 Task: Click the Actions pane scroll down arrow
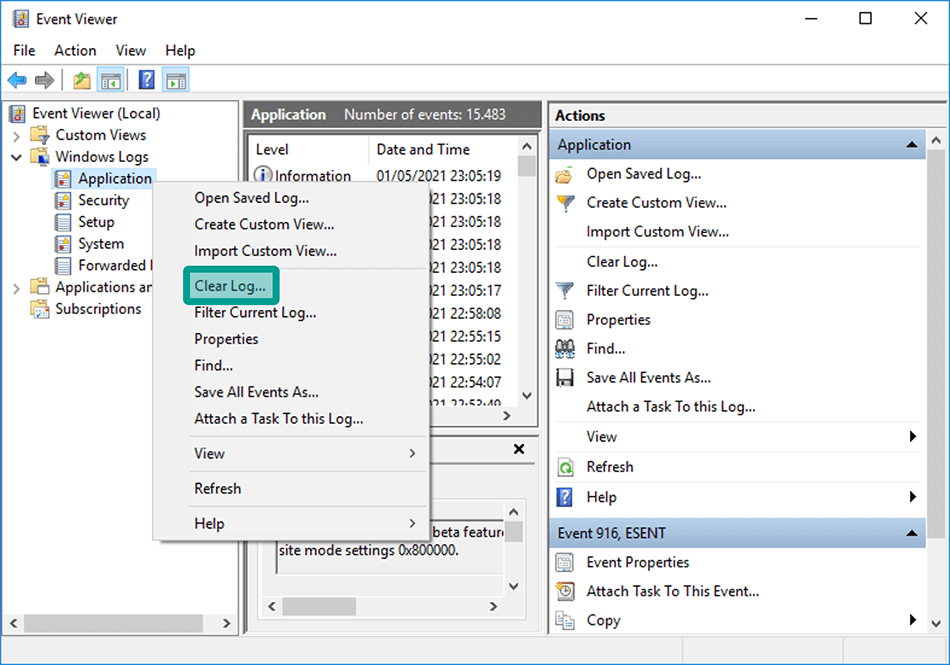click(936, 623)
